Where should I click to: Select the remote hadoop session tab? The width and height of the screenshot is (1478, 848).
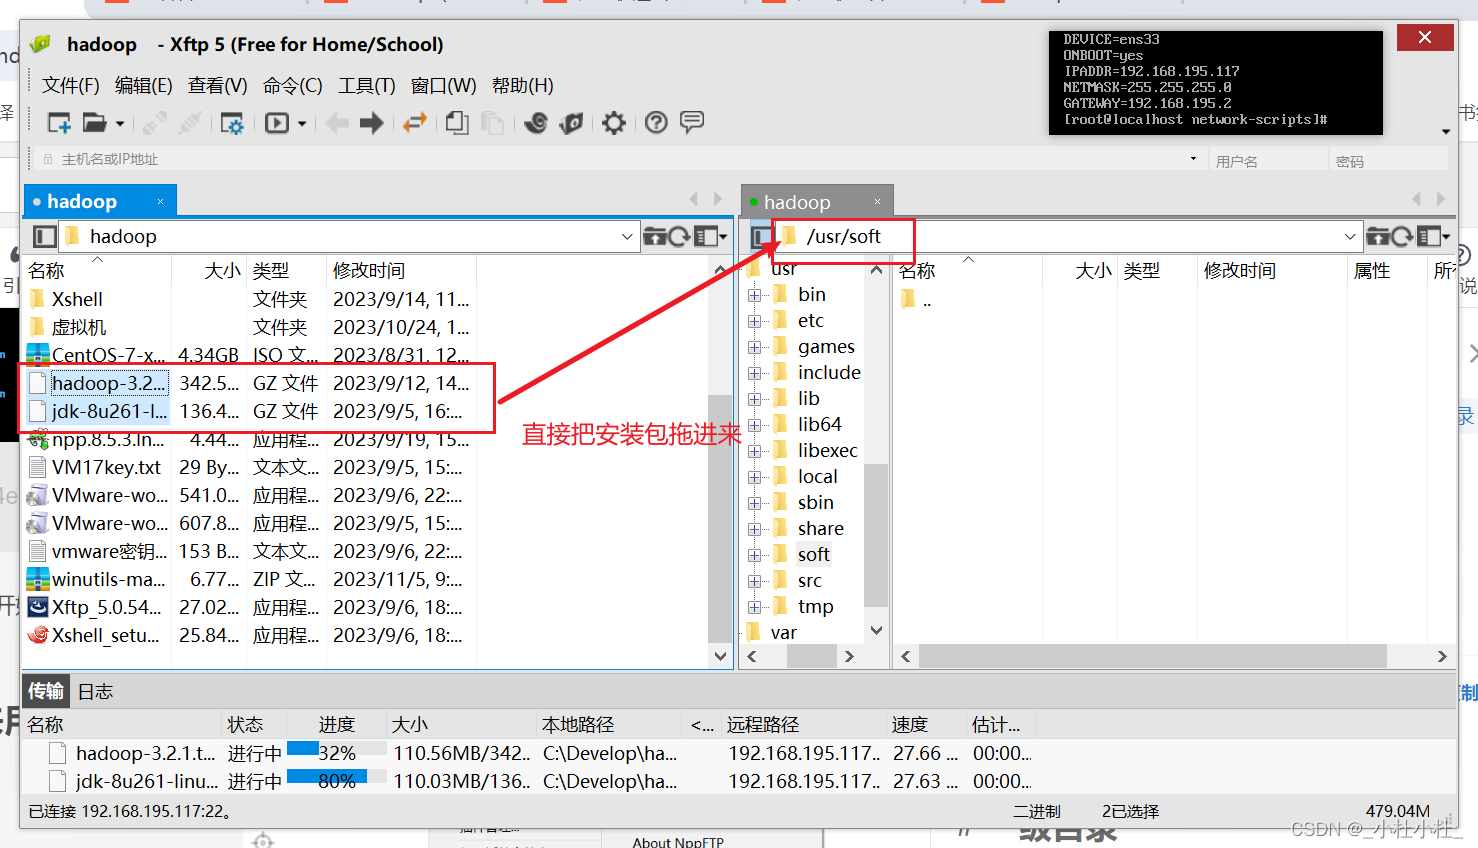pyautogui.click(x=816, y=201)
